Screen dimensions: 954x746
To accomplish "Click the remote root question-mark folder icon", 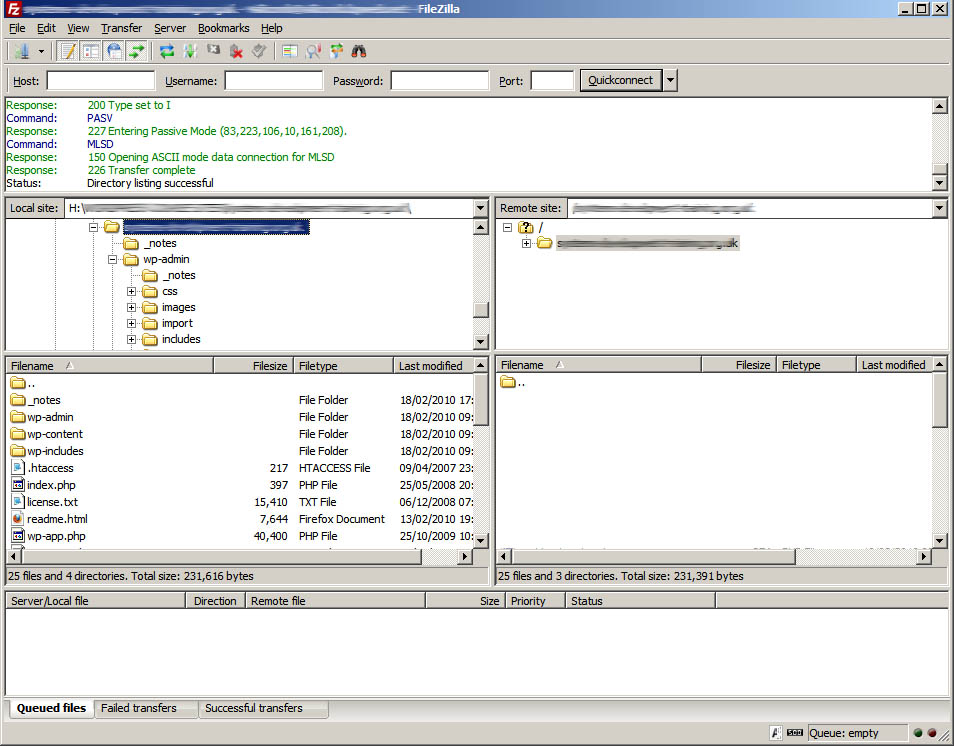I will click(526, 228).
